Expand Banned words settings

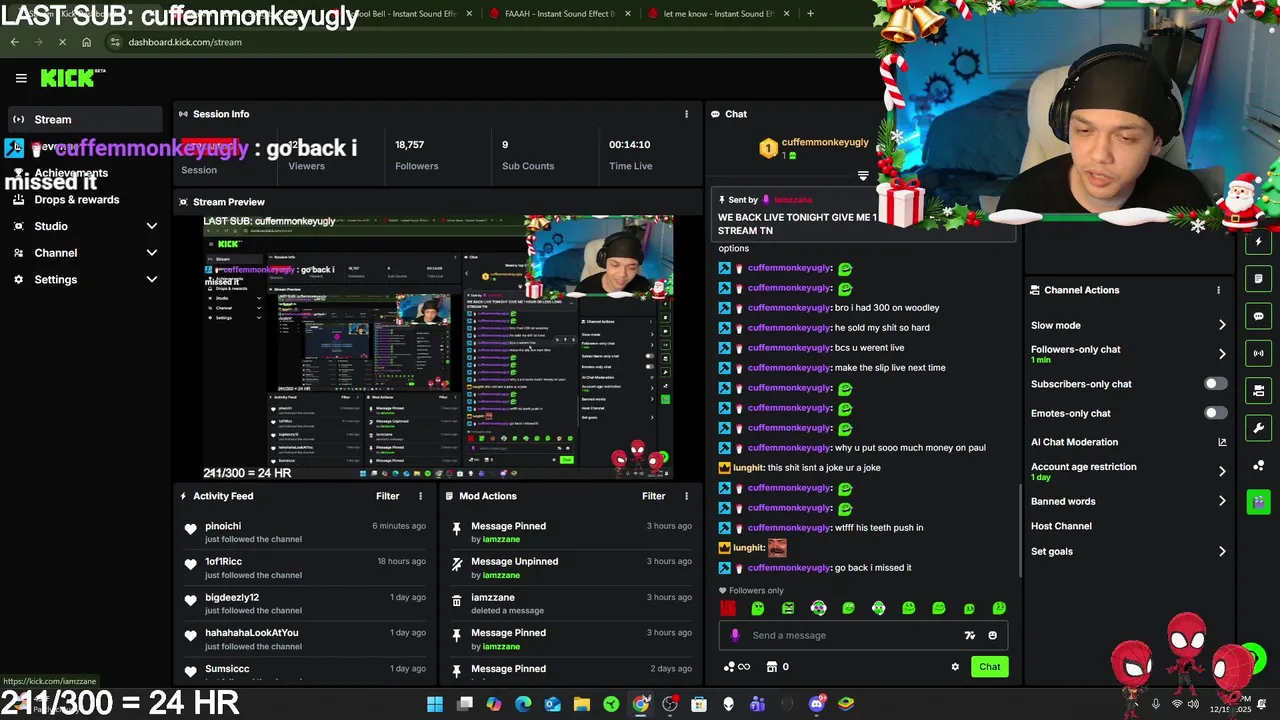click(x=1221, y=501)
